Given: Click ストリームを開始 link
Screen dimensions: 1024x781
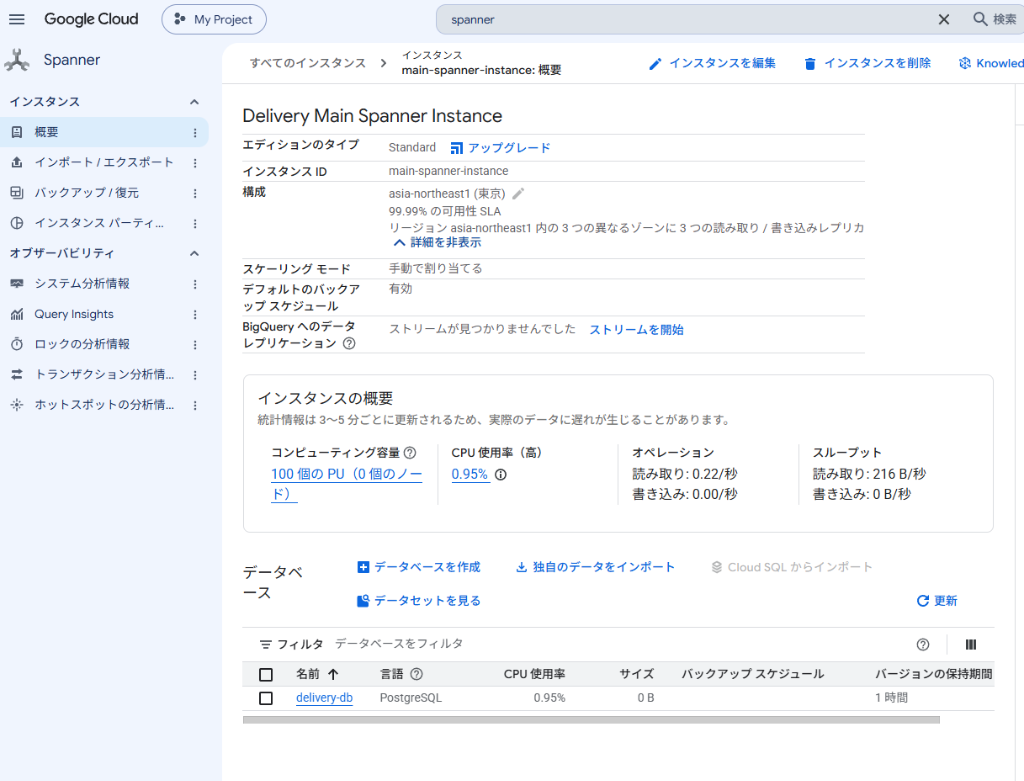Looking at the screenshot, I should (637, 330).
